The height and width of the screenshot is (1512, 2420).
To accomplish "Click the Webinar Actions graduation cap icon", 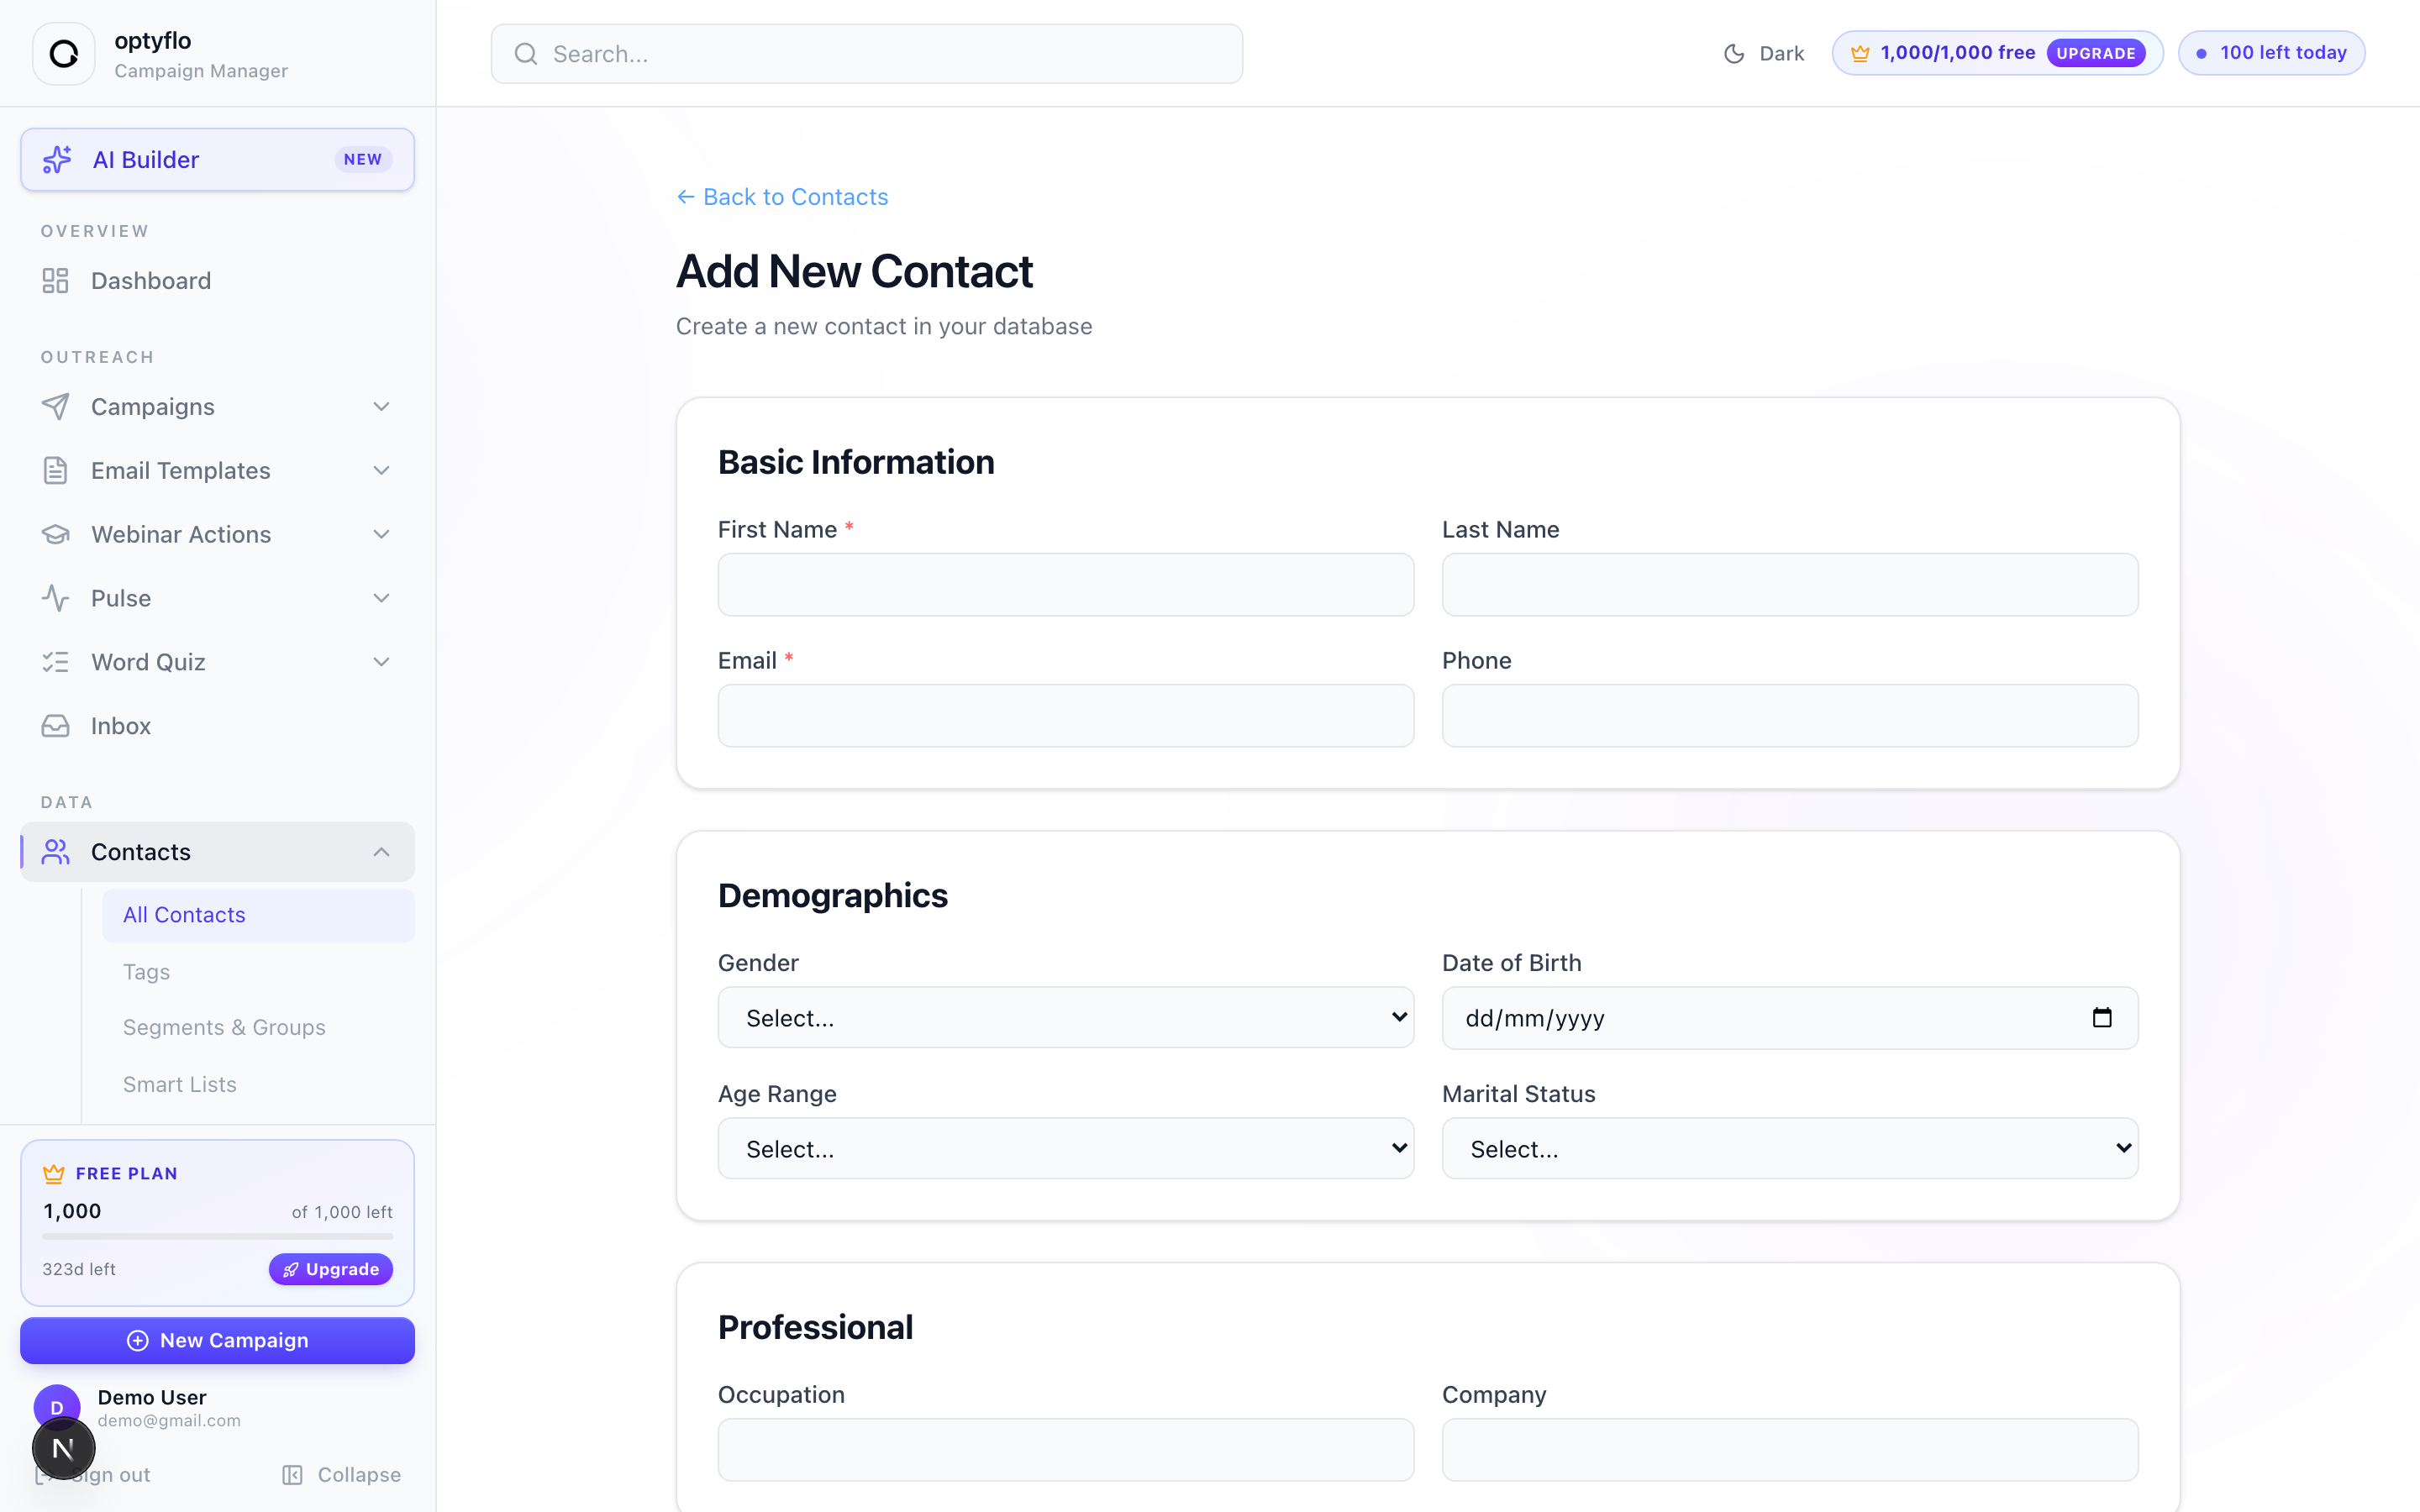I will tap(56, 535).
